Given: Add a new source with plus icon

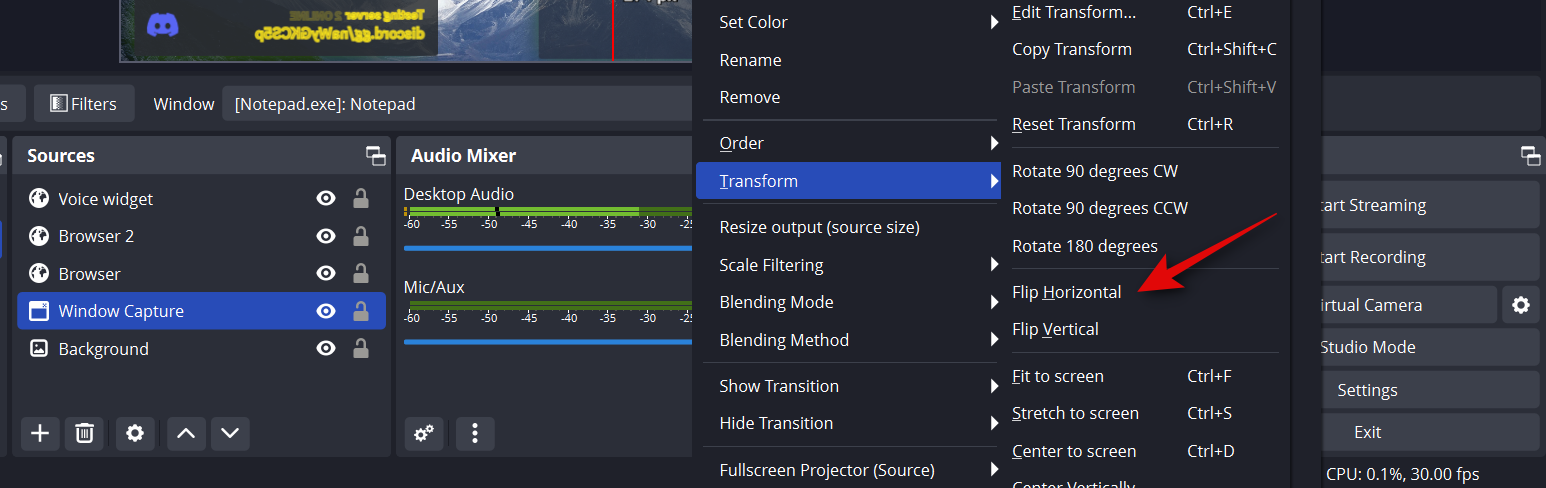Looking at the screenshot, I should [40, 433].
